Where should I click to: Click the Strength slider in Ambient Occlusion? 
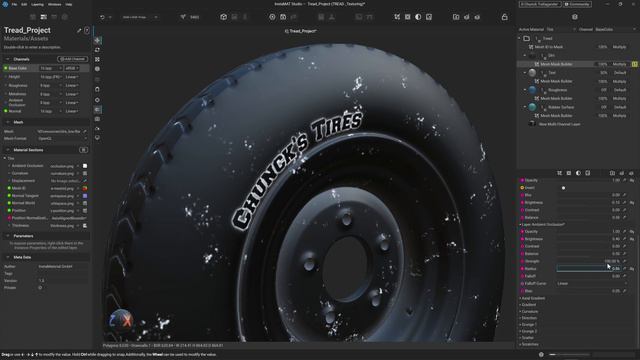[x=589, y=261]
